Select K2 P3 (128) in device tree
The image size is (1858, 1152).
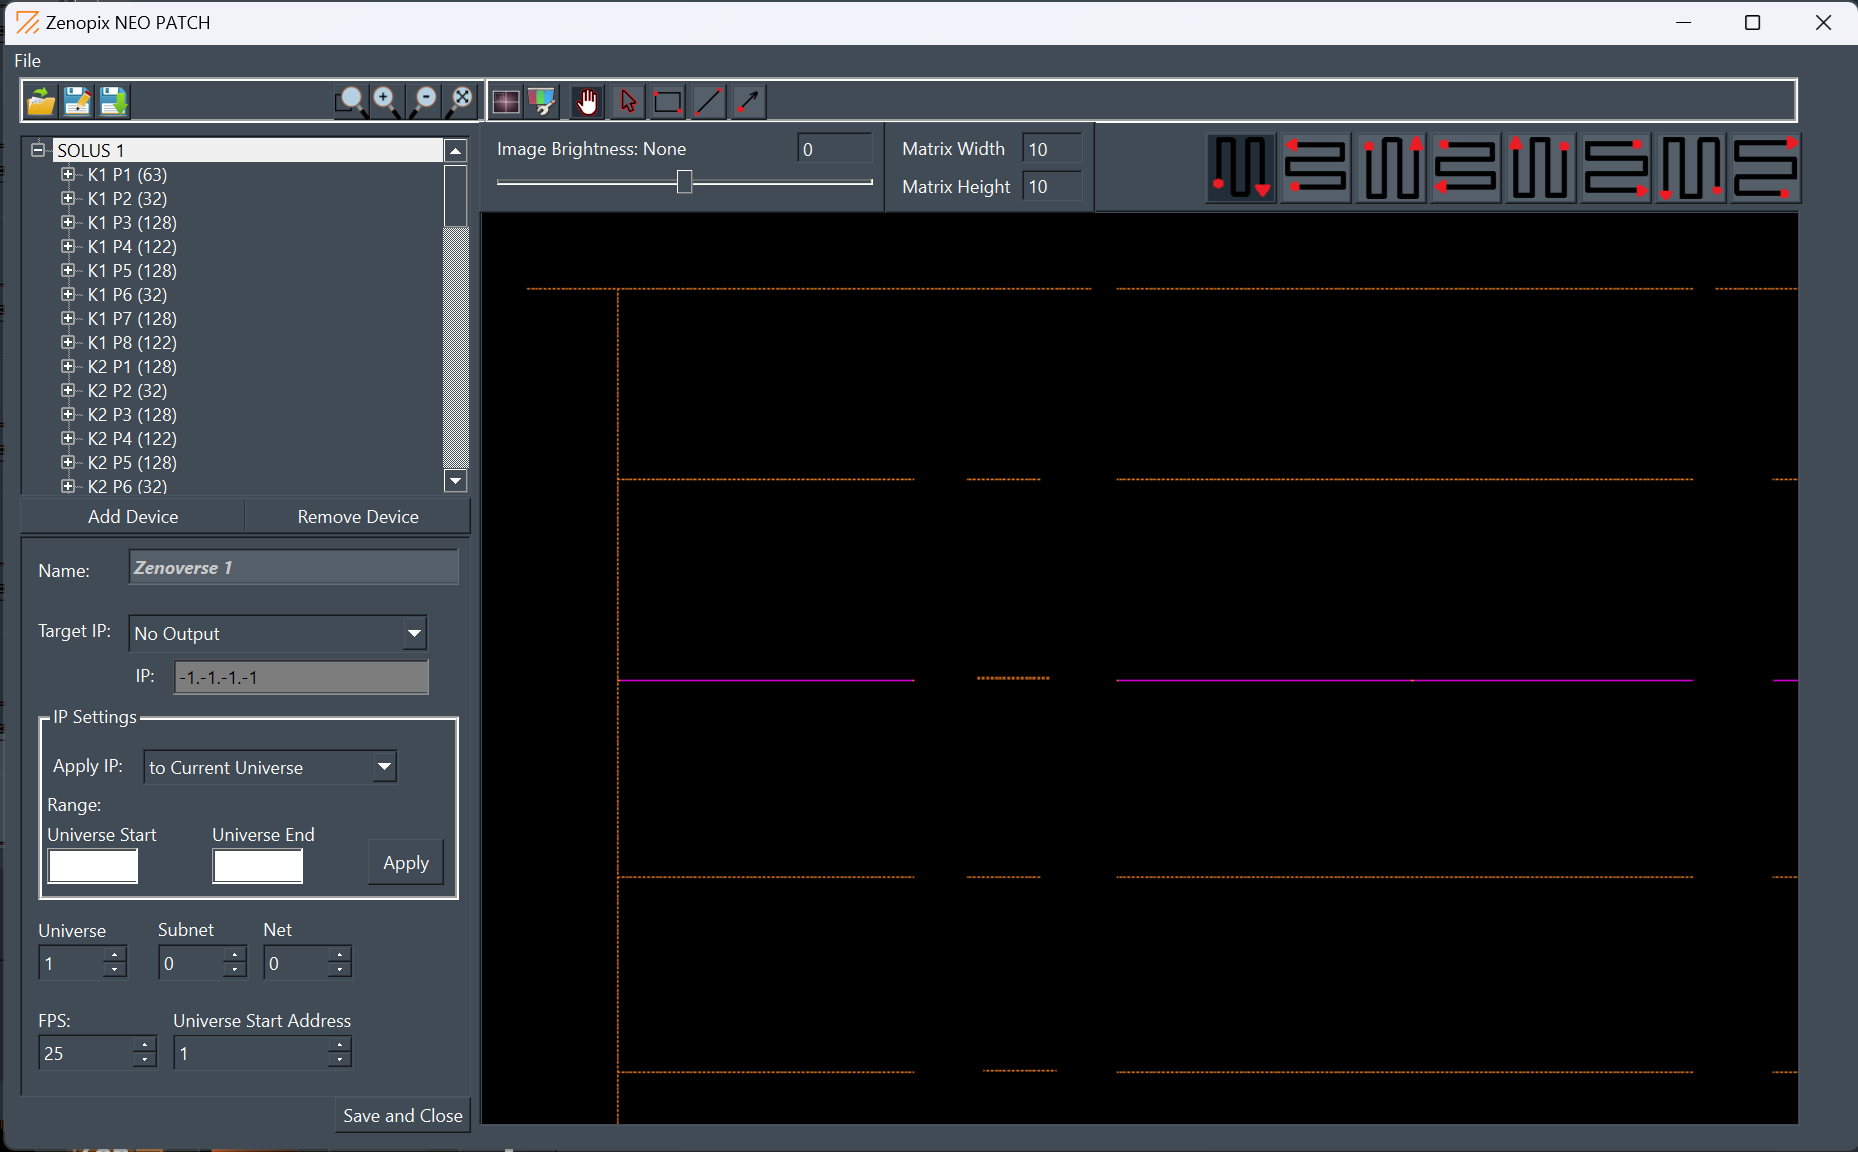(132, 415)
